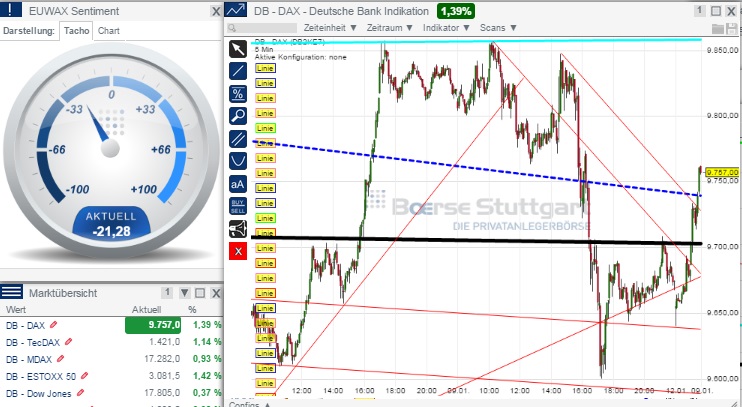Select the percent retracement tool
Viewport: 742px width, 407px height.
tap(238, 94)
